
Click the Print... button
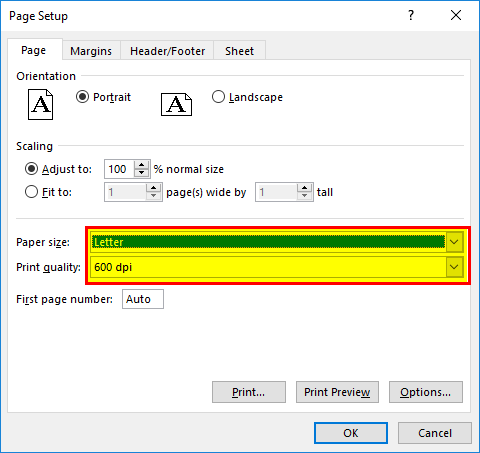(x=249, y=392)
